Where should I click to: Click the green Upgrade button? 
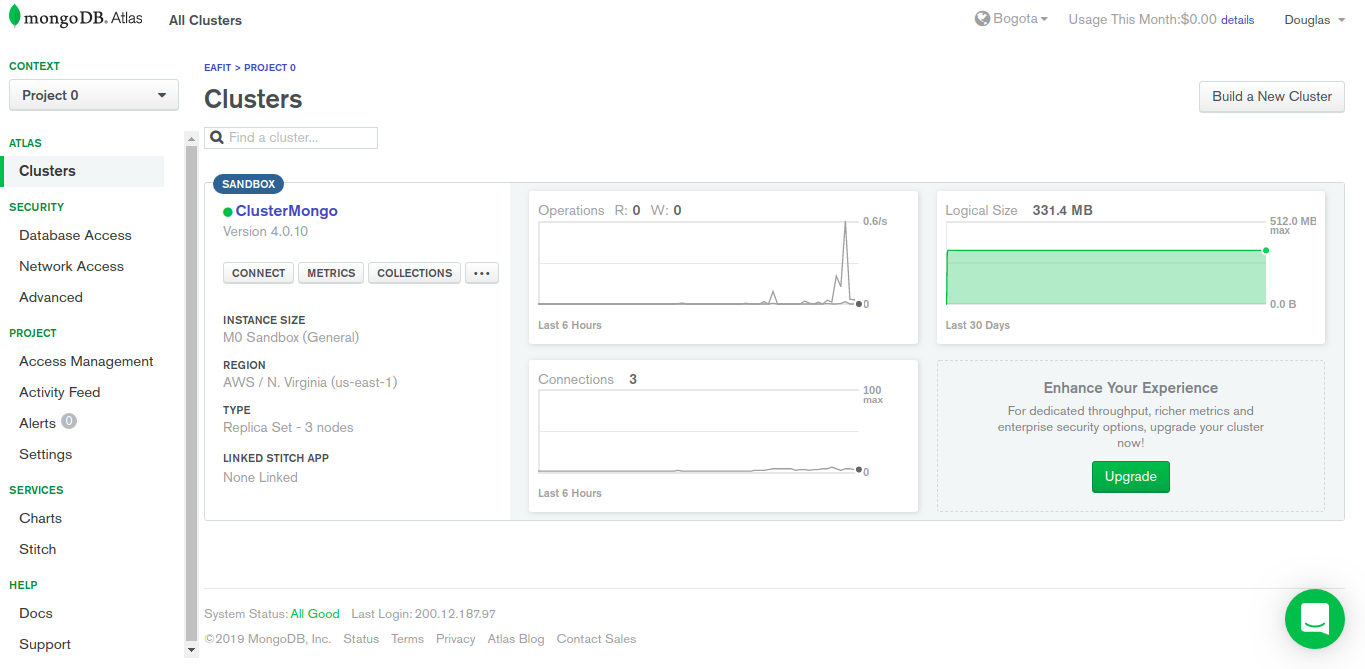click(x=1131, y=477)
